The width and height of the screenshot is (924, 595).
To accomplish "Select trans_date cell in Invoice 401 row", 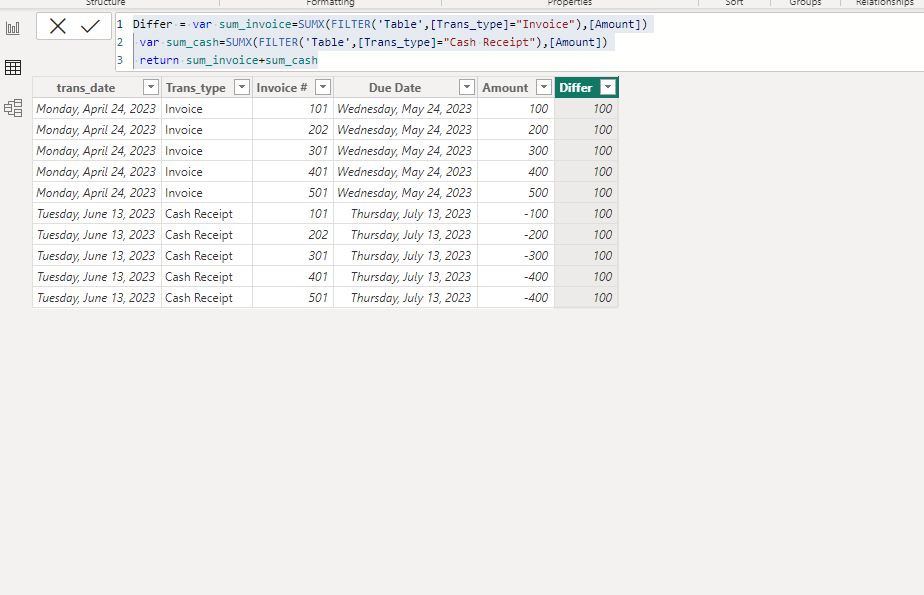I will tap(97, 171).
